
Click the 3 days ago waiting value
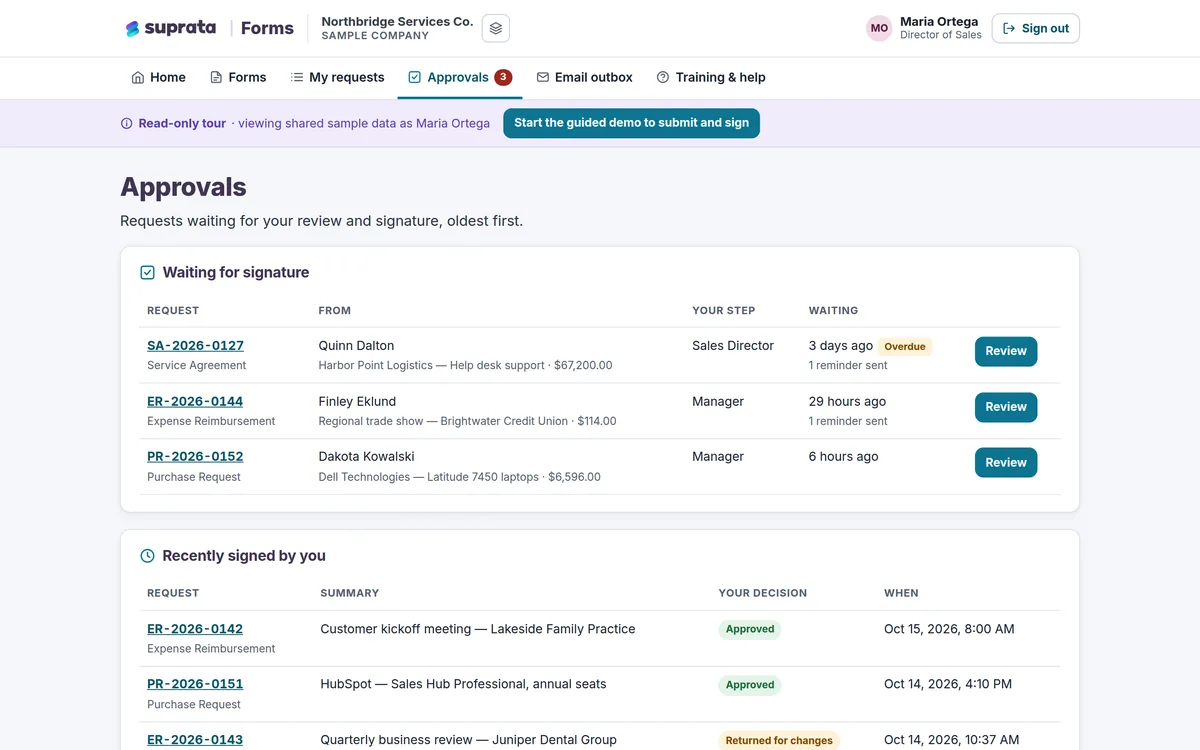(840, 345)
